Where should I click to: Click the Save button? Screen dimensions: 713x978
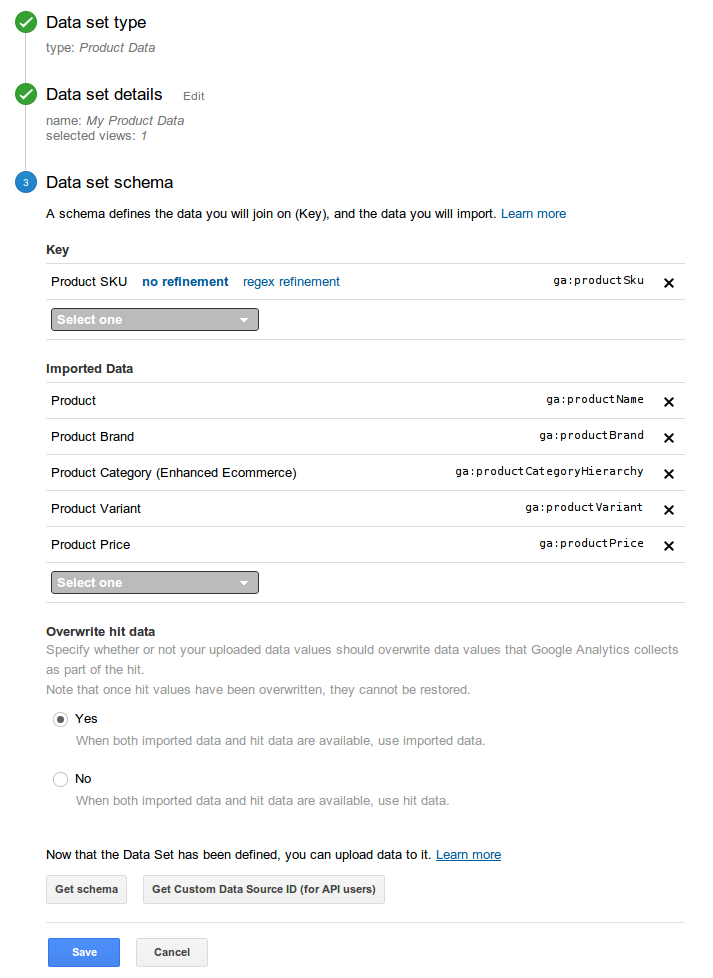click(84, 952)
